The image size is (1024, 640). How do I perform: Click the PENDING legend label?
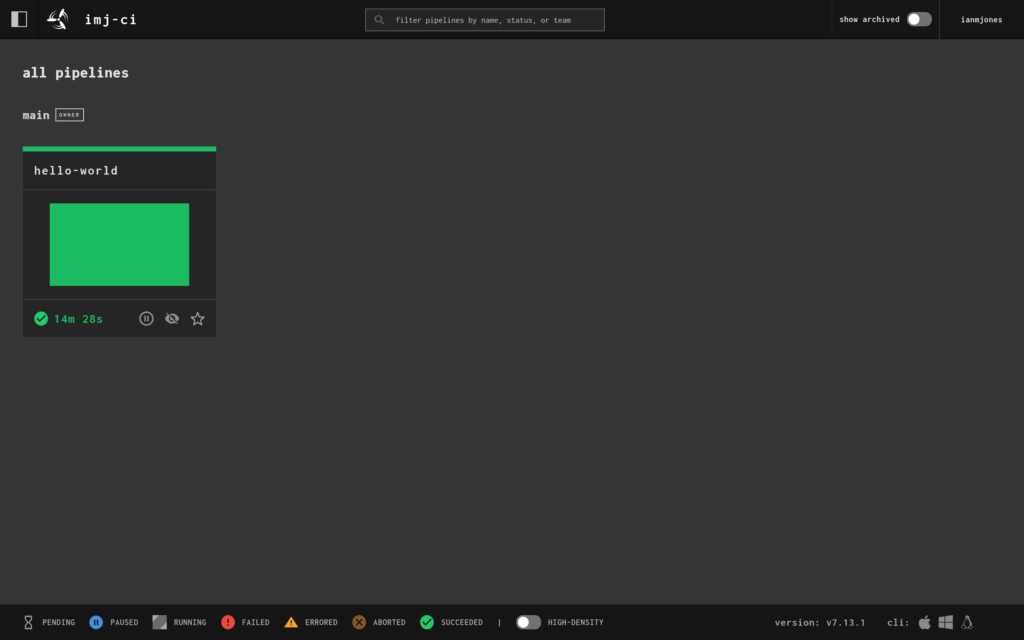[59, 622]
